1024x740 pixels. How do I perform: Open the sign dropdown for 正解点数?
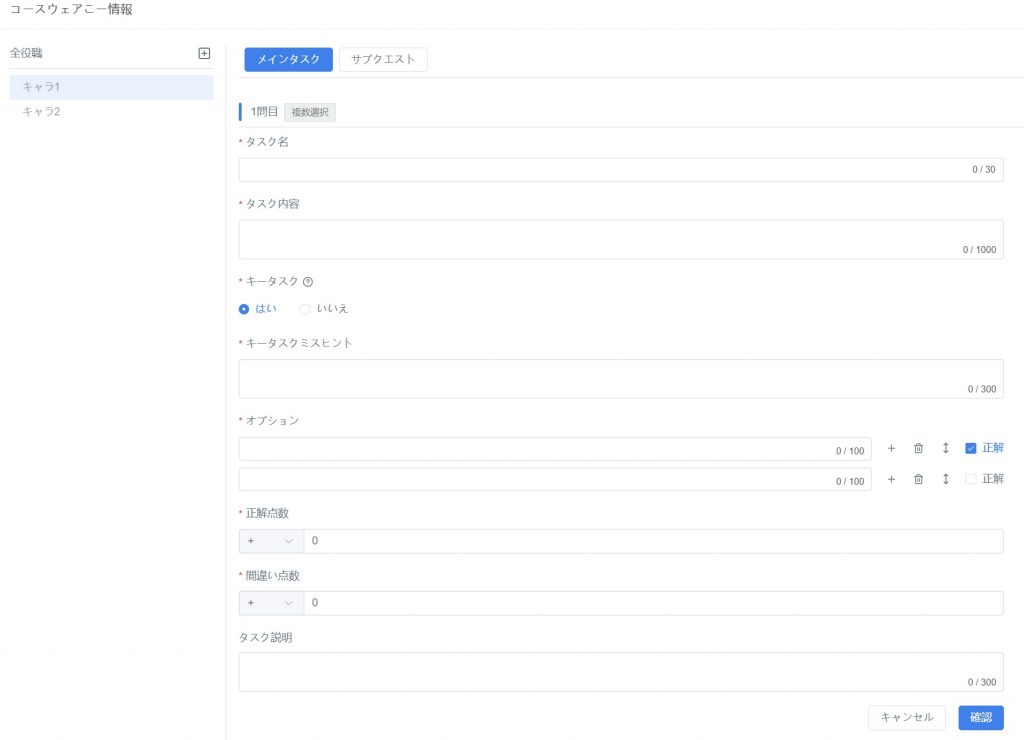[x=271, y=542]
